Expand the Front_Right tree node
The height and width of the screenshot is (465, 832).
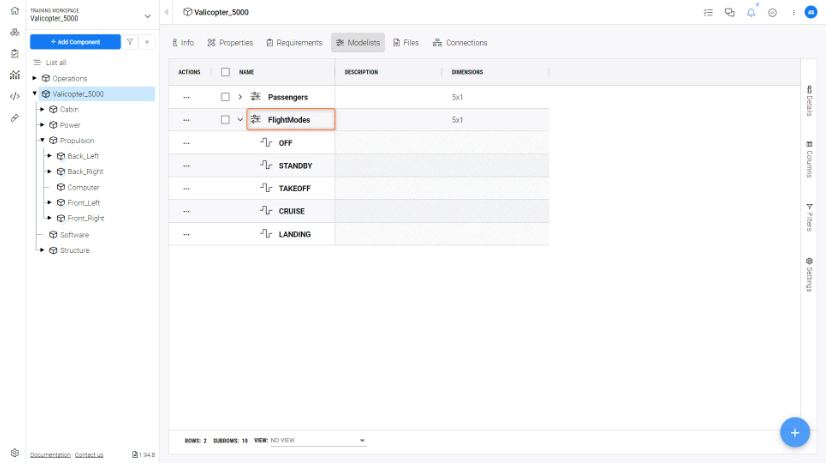pos(50,219)
